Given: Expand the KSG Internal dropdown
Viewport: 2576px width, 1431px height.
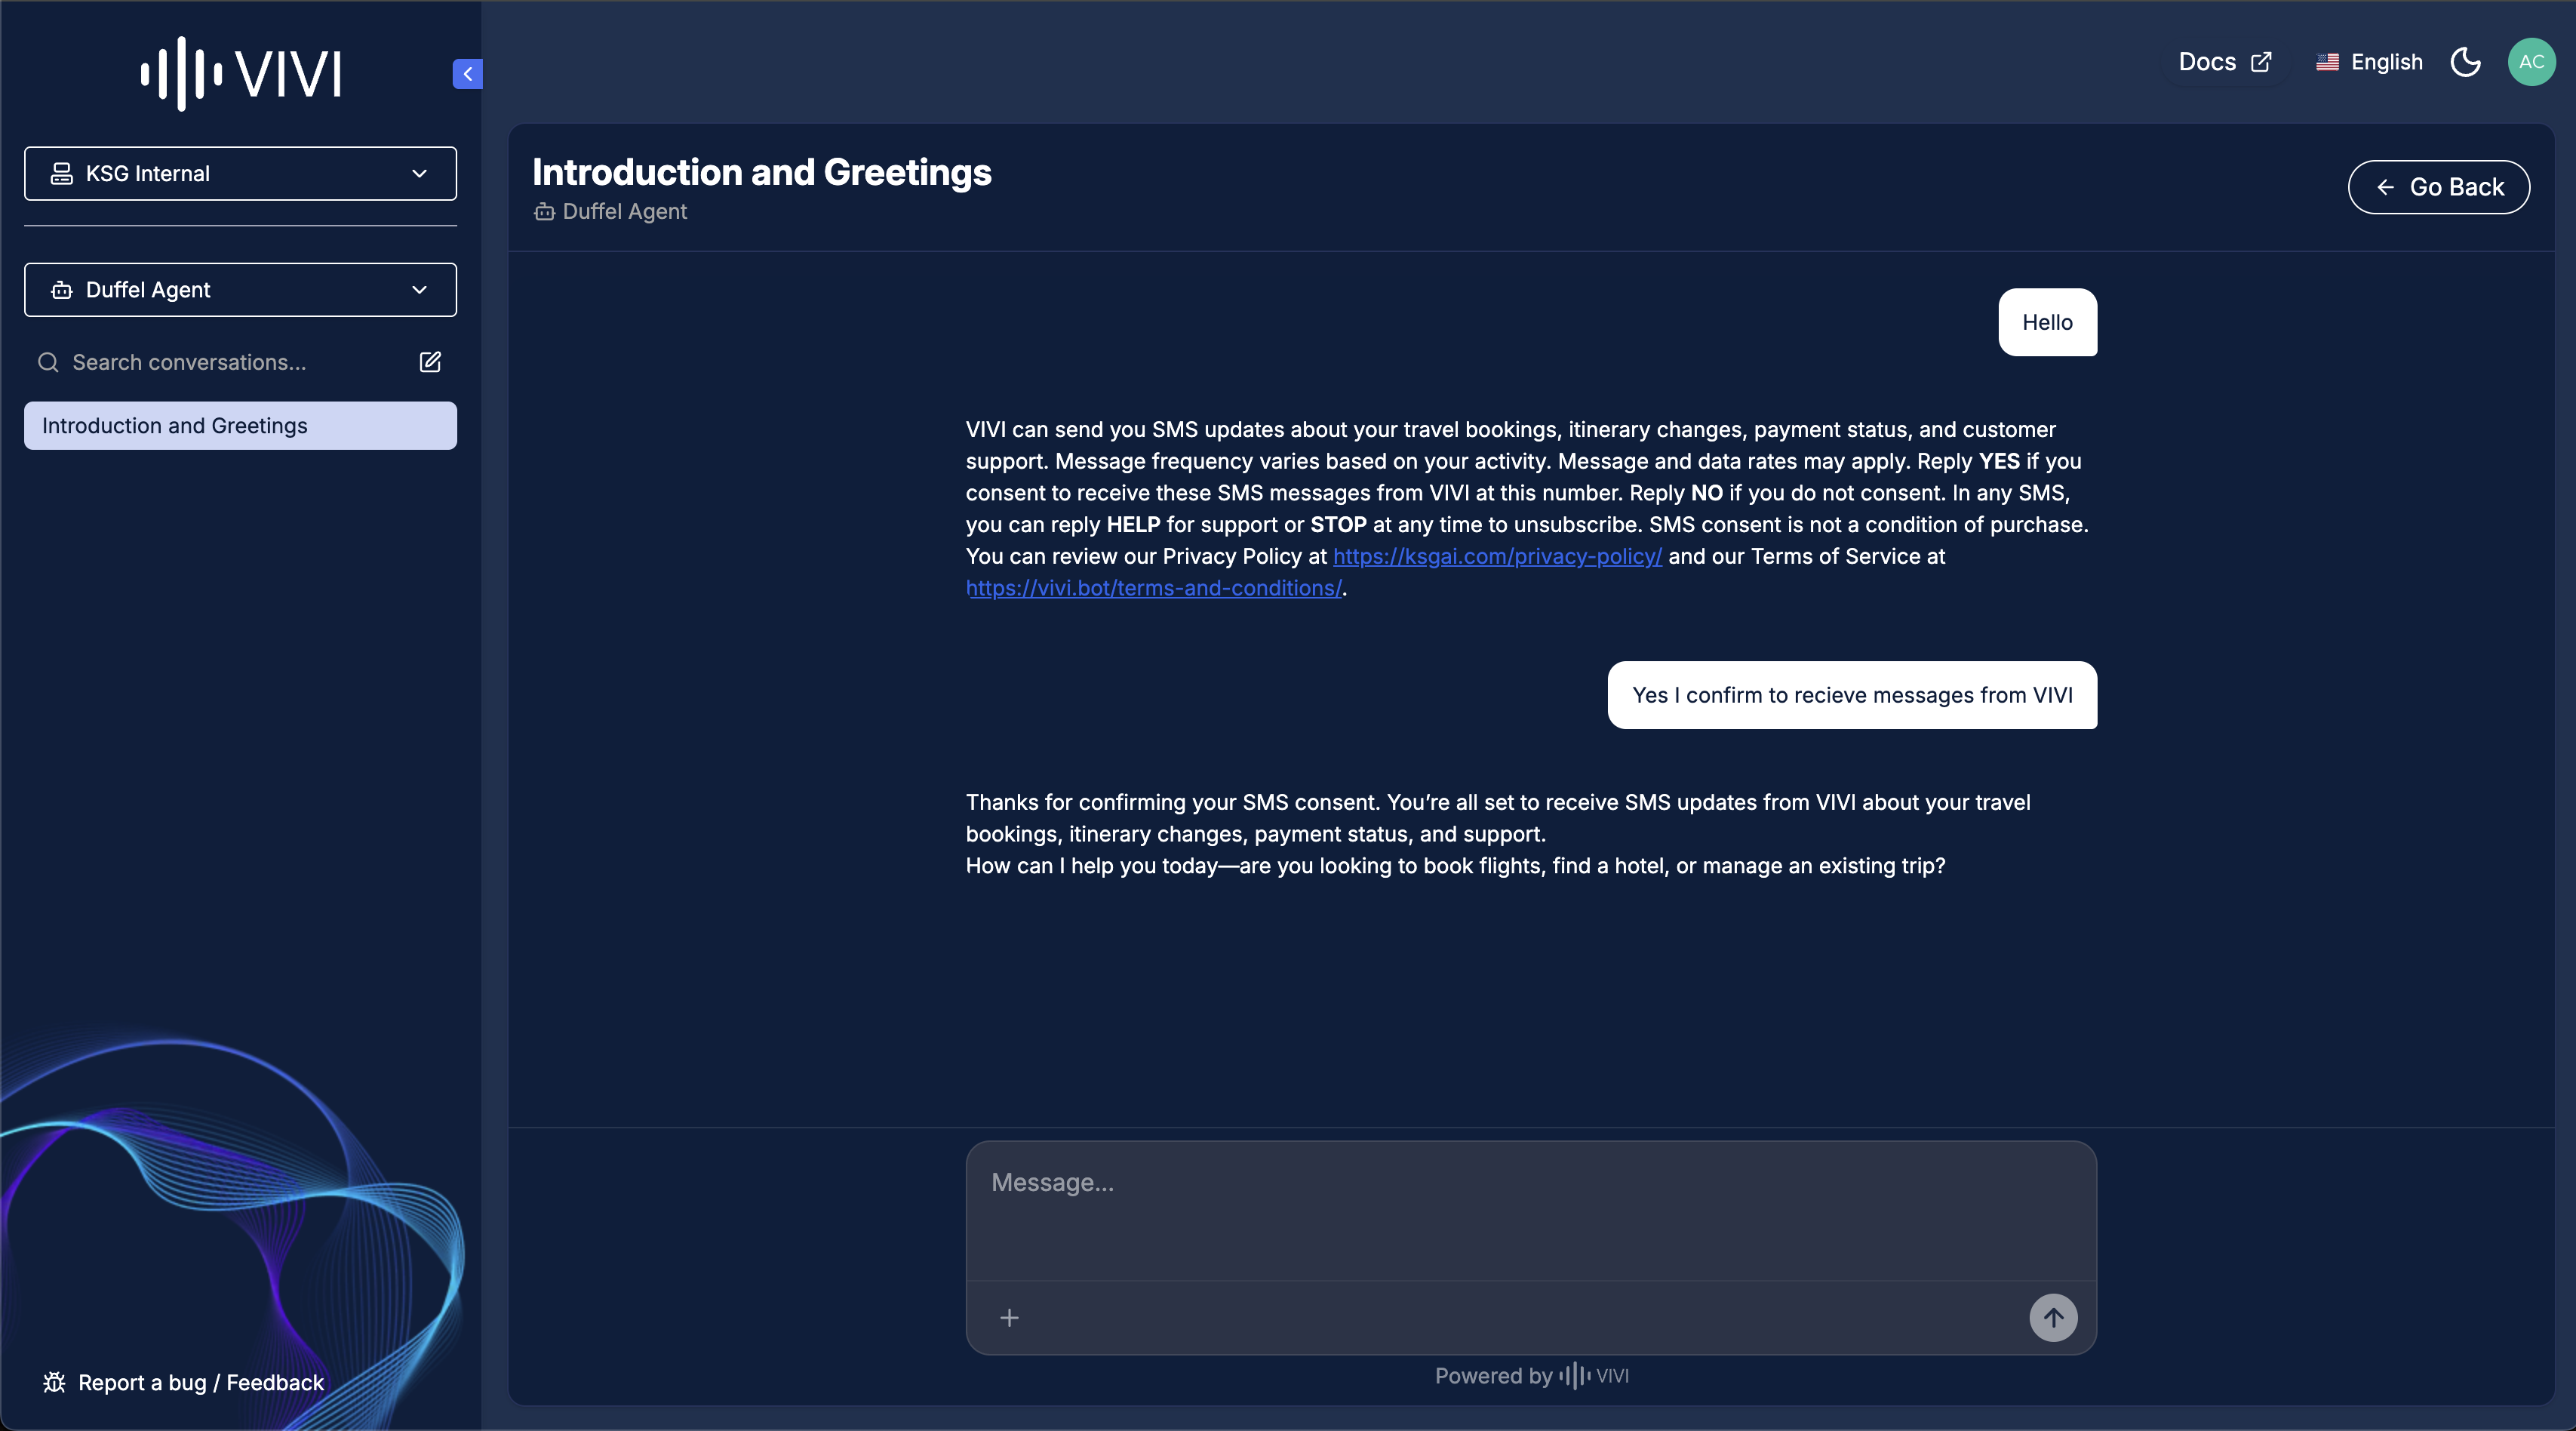Looking at the screenshot, I should [240, 173].
